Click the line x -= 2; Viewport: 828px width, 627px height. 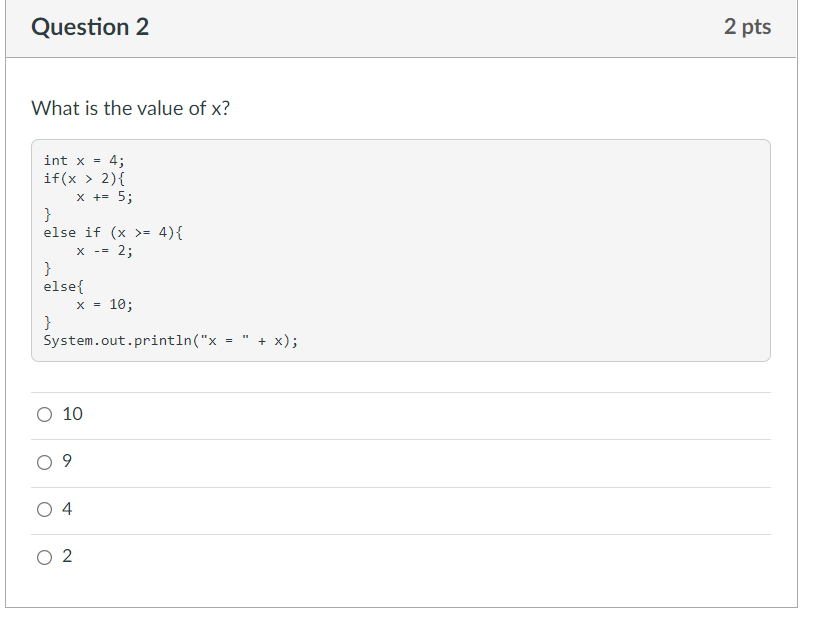(x=95, y=250)
